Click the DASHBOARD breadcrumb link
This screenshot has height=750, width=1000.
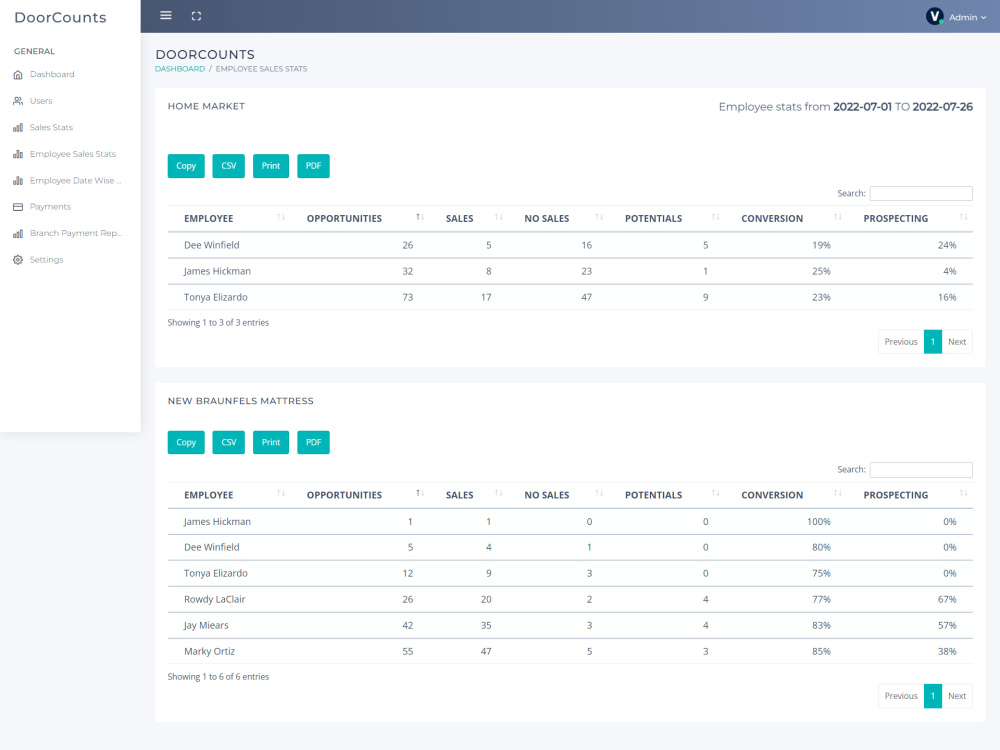click(x=180, y=69)
